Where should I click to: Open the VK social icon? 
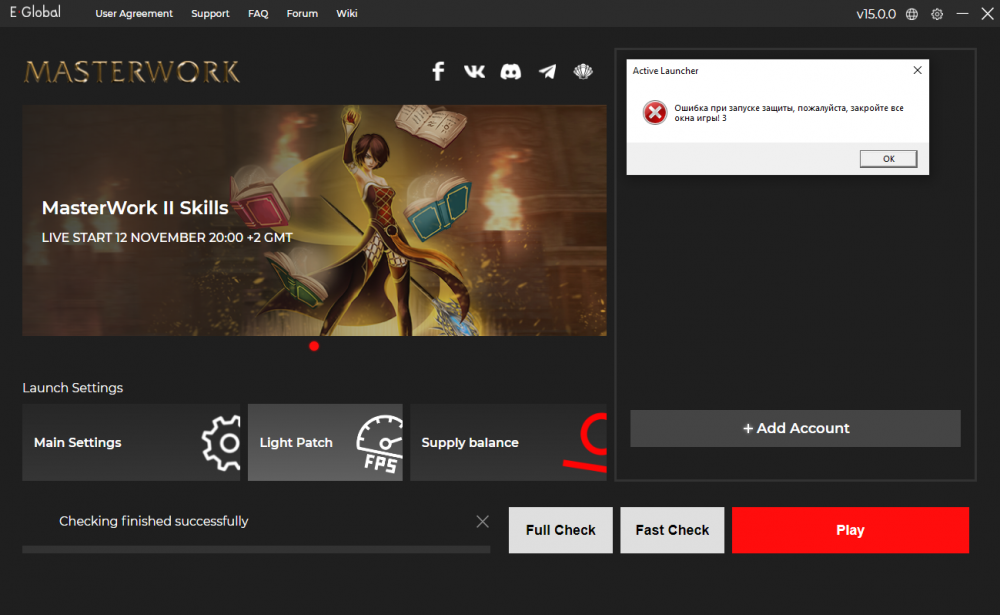click(474, 71)
